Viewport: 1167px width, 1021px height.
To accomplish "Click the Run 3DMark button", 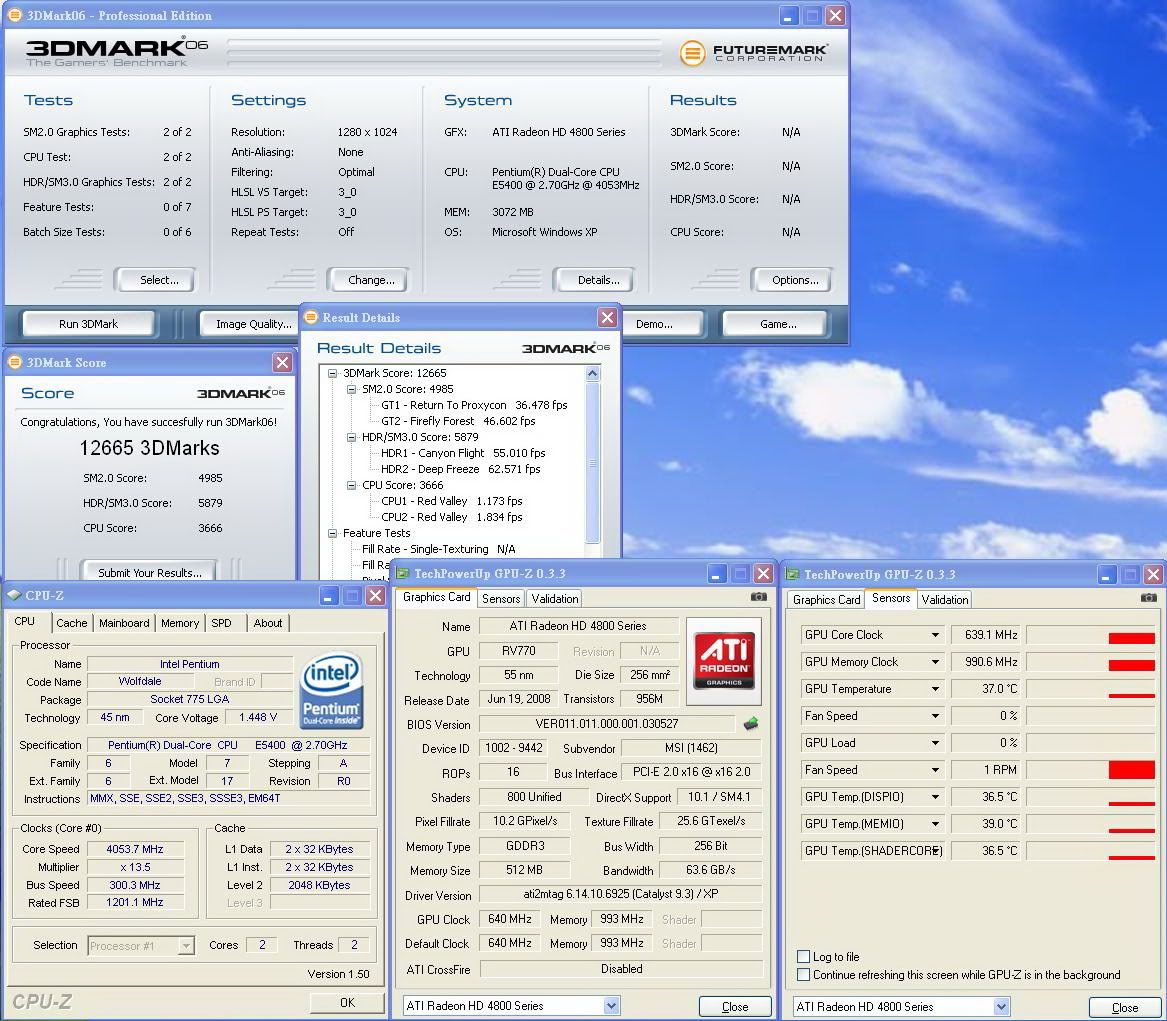I will pos(89,324).
